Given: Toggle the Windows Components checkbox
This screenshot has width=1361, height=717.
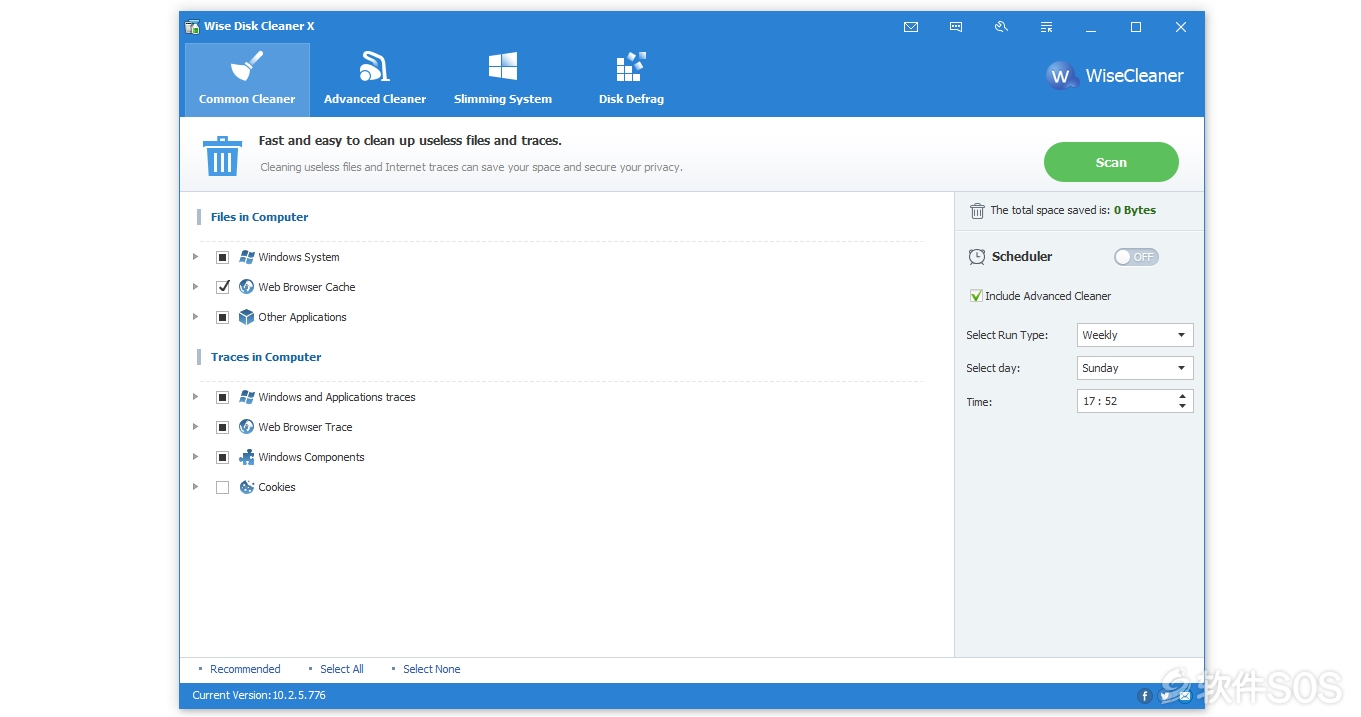Looking at the screenshot, I should (222, 457).
